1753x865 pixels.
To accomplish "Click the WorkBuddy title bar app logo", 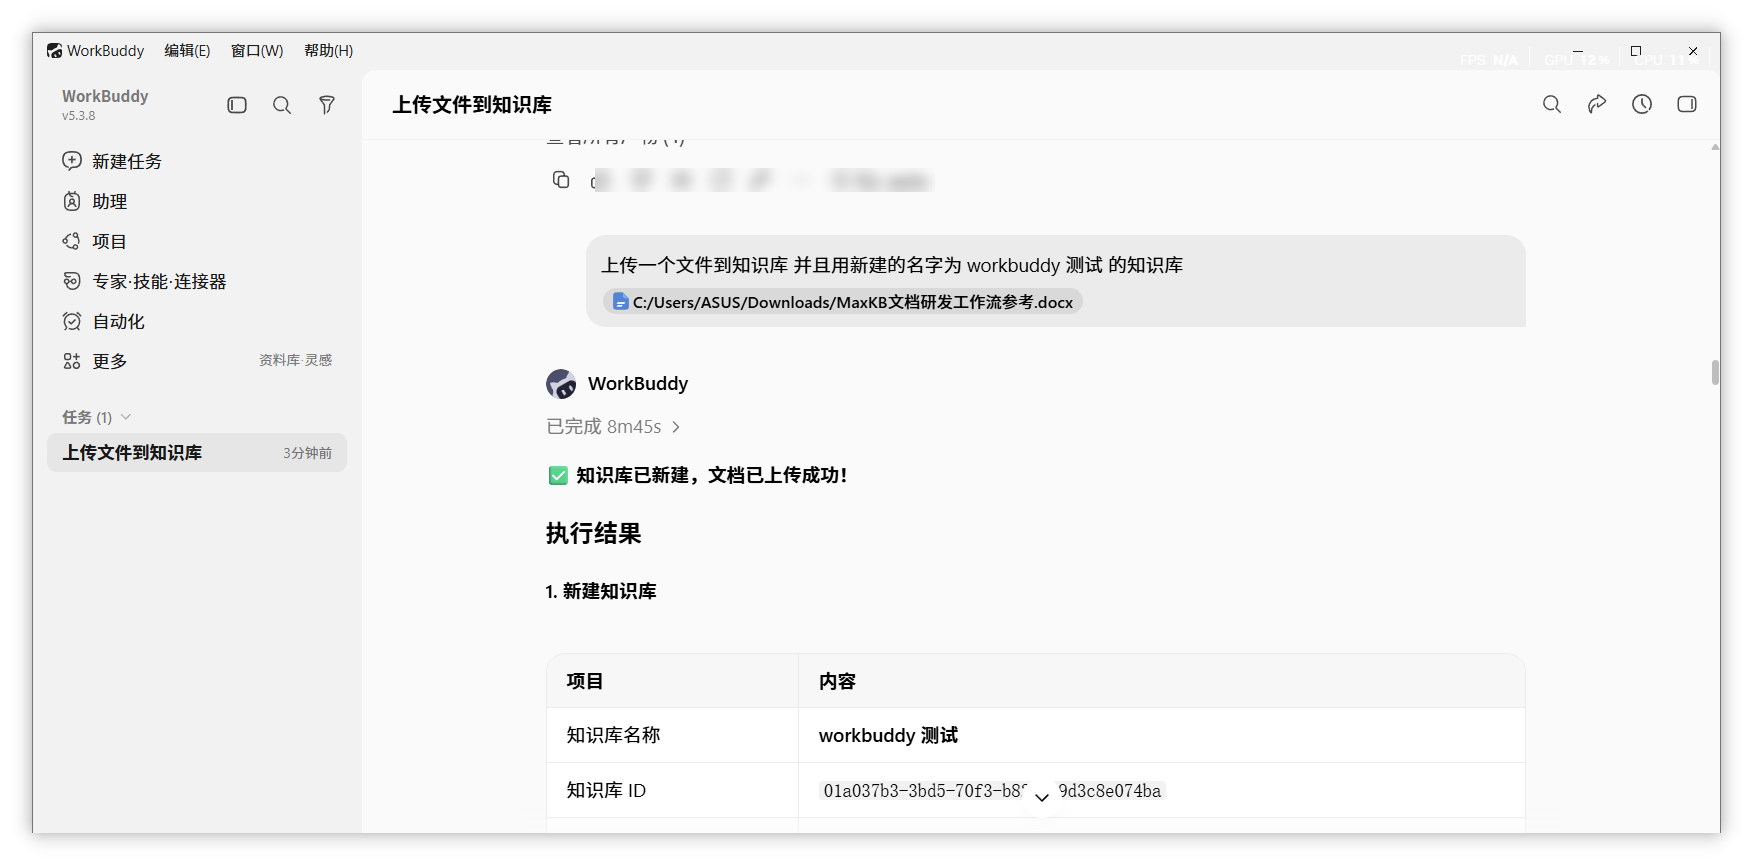I will [x=54, y=50].
